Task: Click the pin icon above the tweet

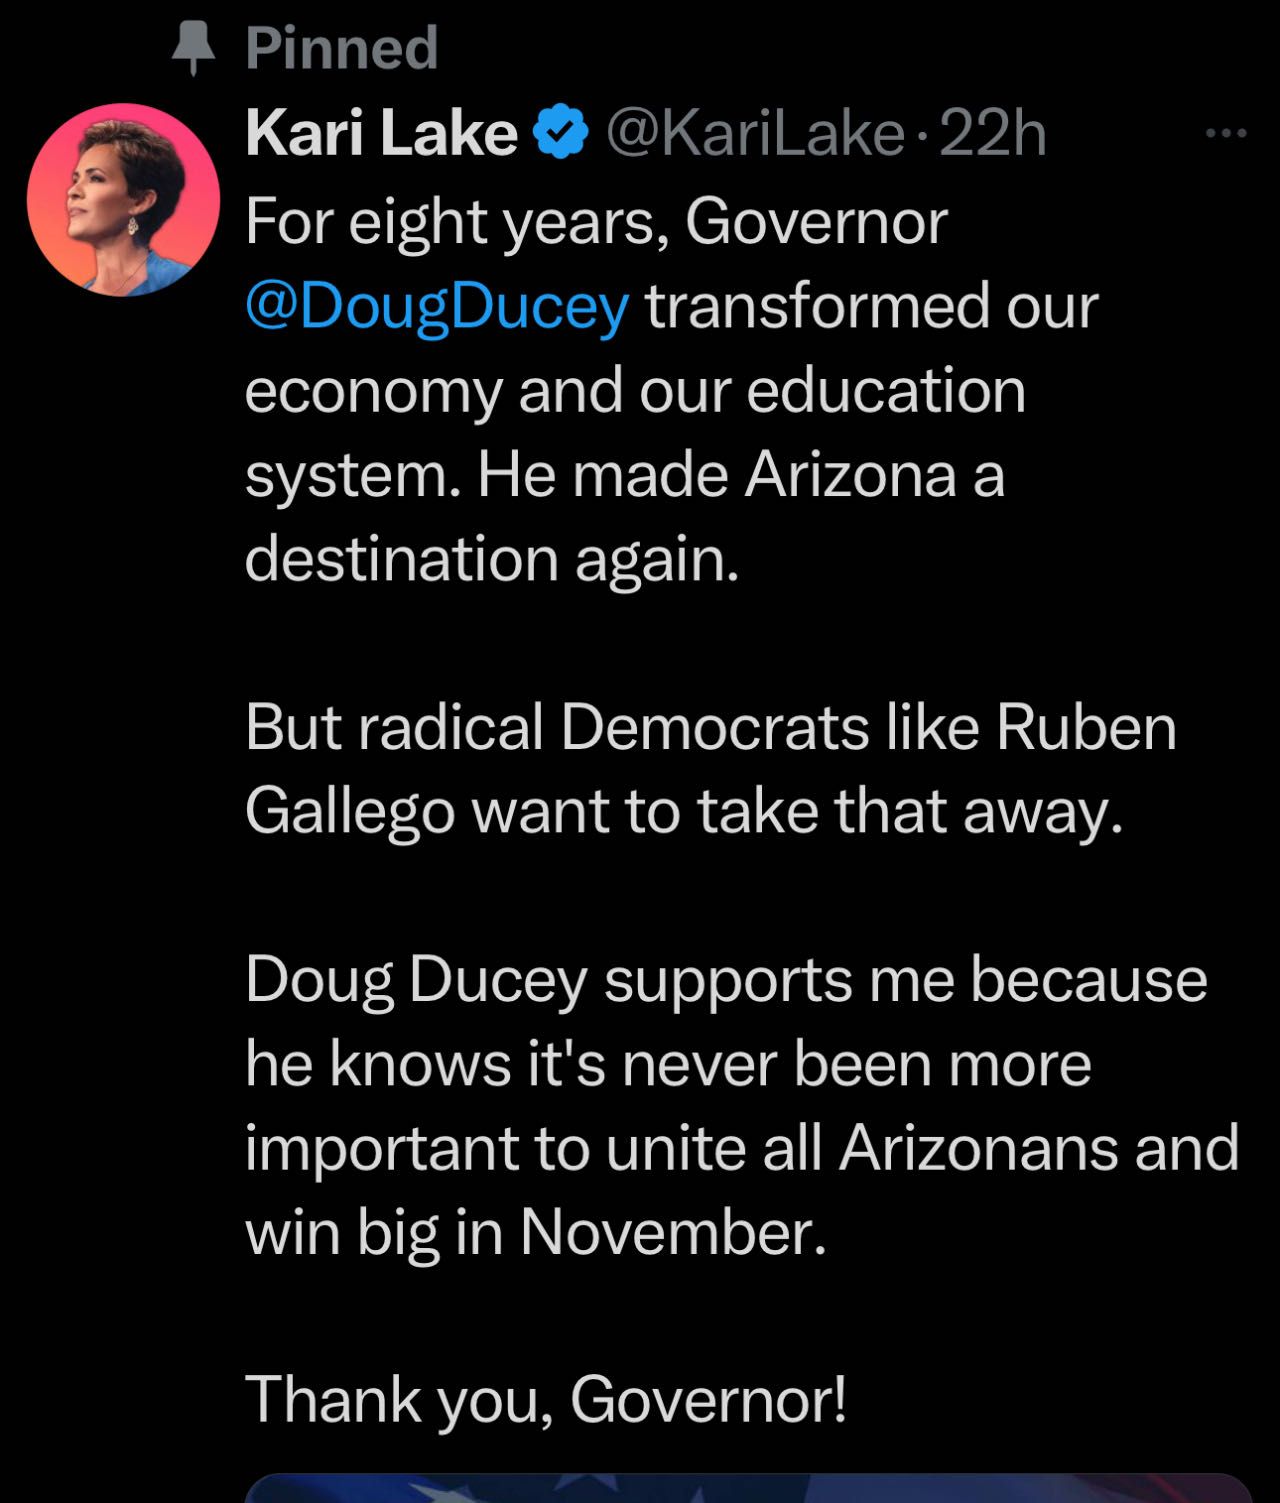Action: [194, 48]
